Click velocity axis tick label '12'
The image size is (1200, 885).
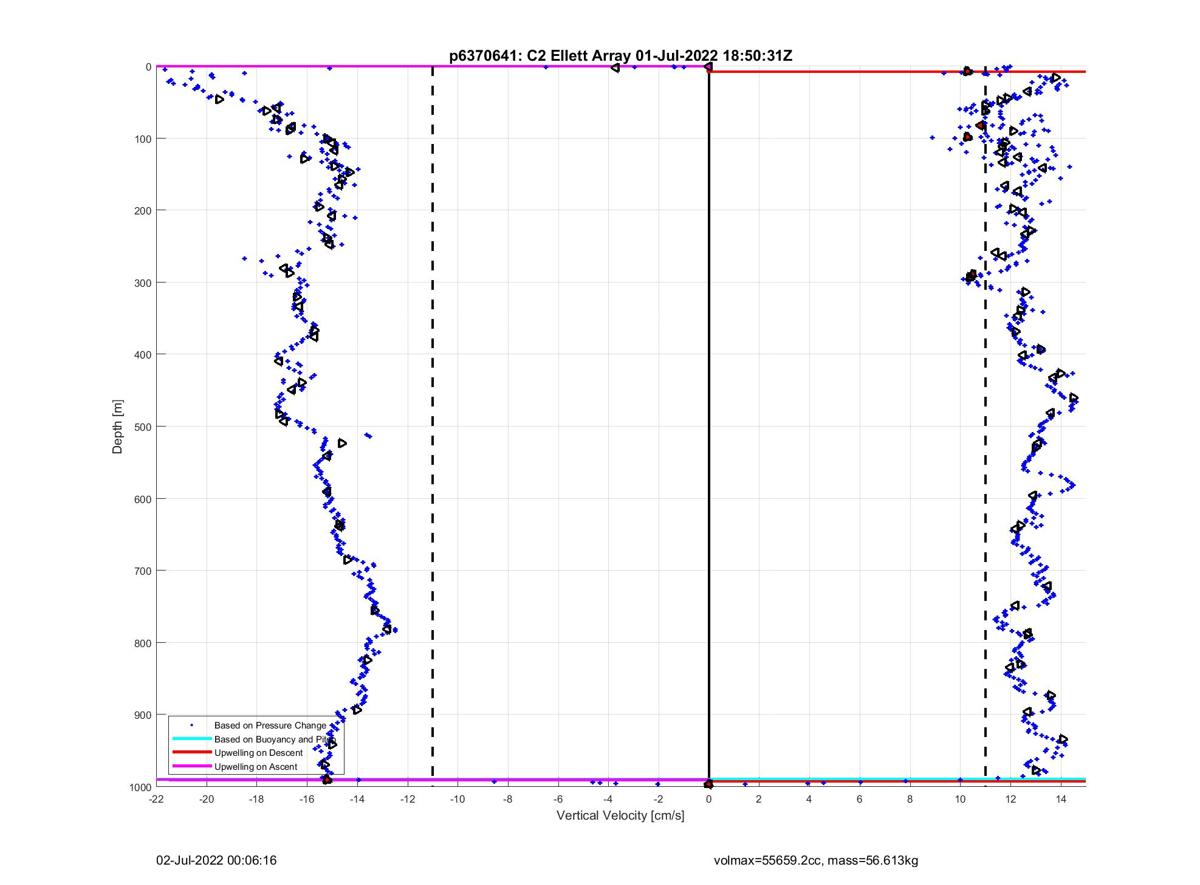click(1010, 799)
